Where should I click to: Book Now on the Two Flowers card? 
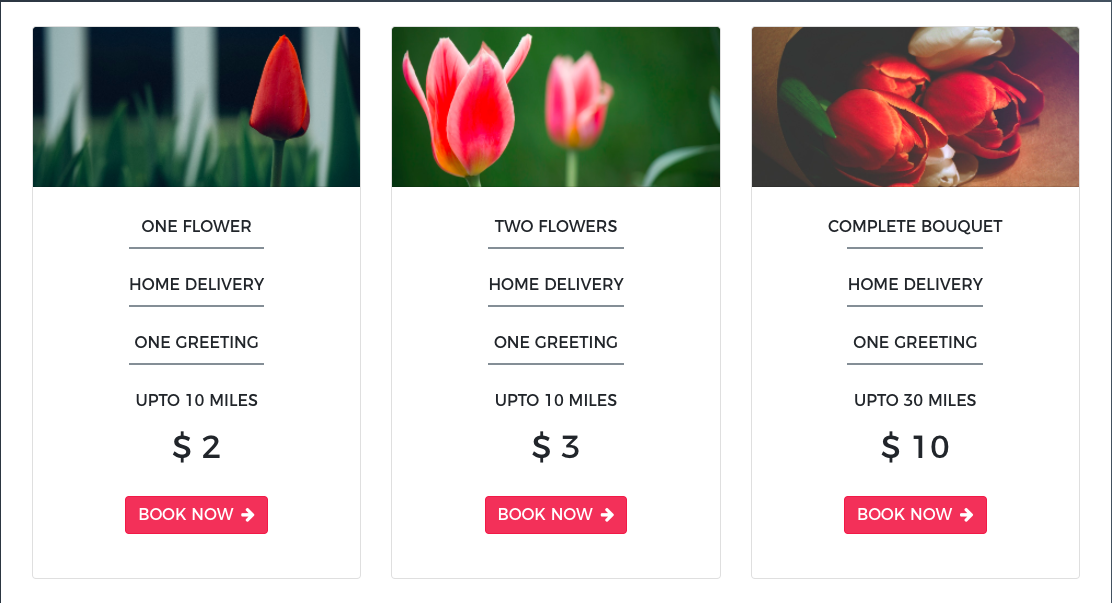(x=556, y=514)
